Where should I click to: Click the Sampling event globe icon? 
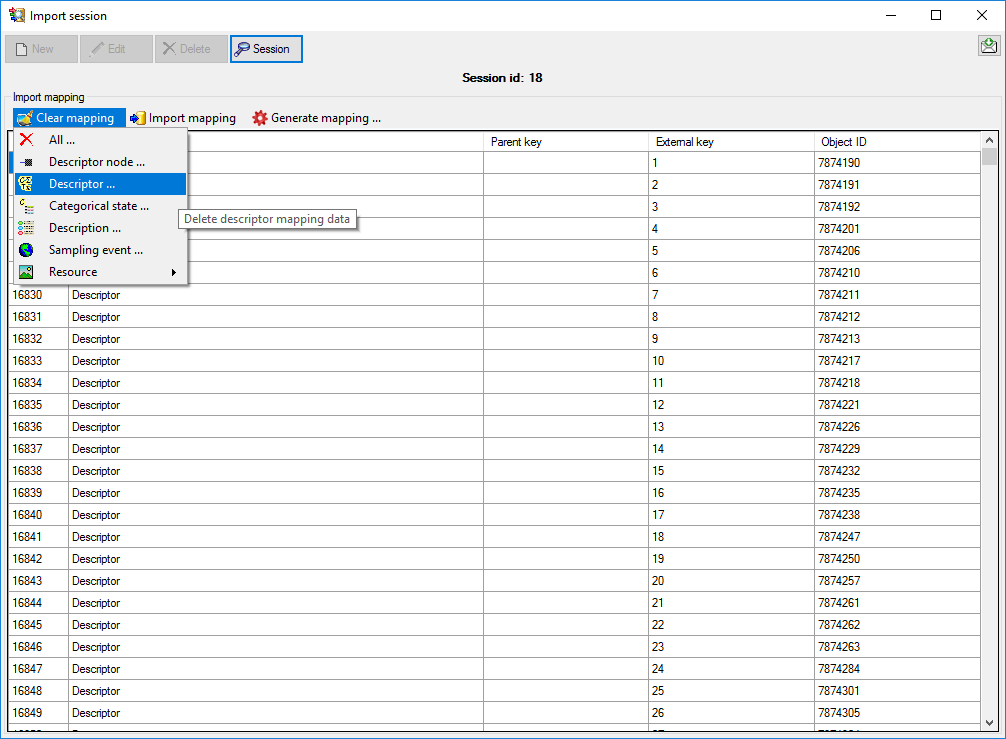pyautogui.click(x=26, y=250)
